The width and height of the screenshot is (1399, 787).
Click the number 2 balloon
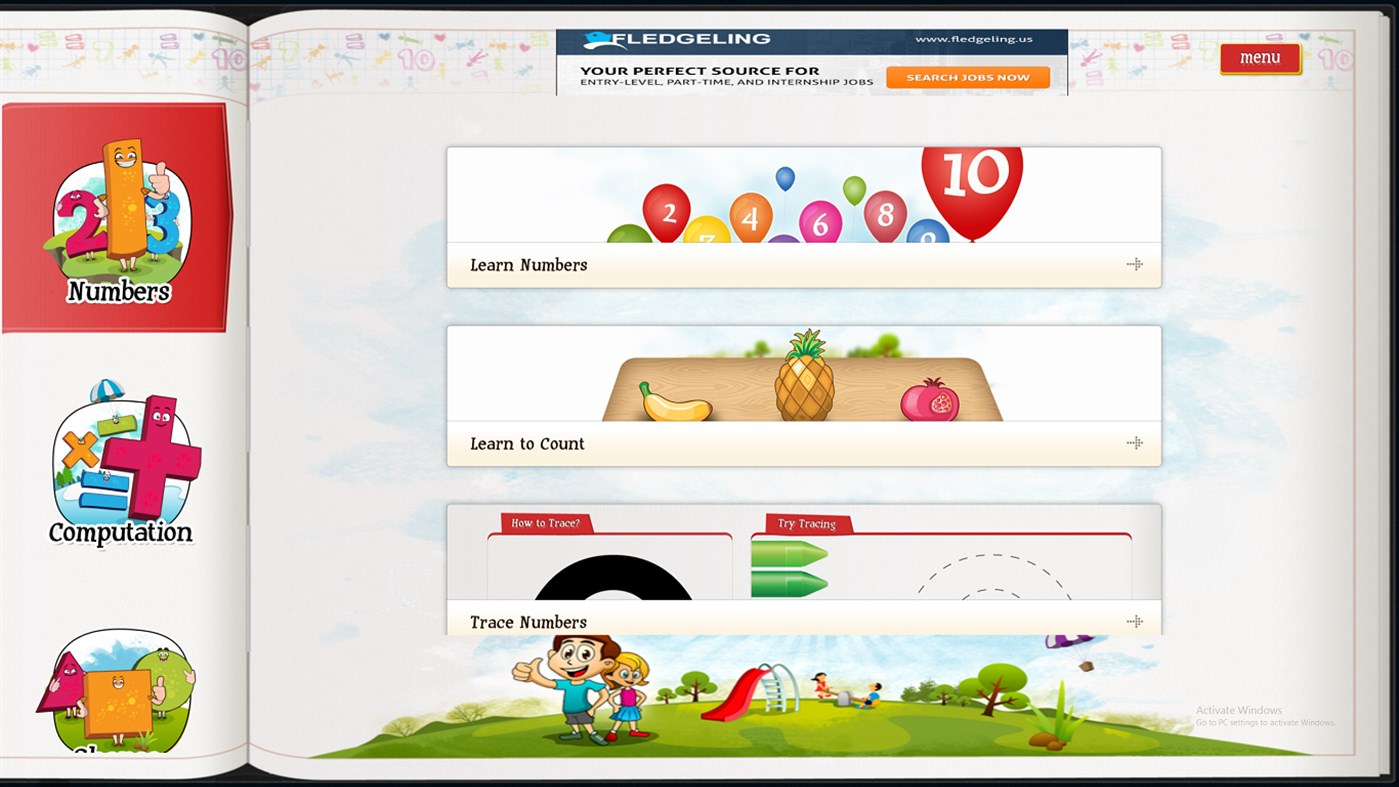tap(669, 211)
